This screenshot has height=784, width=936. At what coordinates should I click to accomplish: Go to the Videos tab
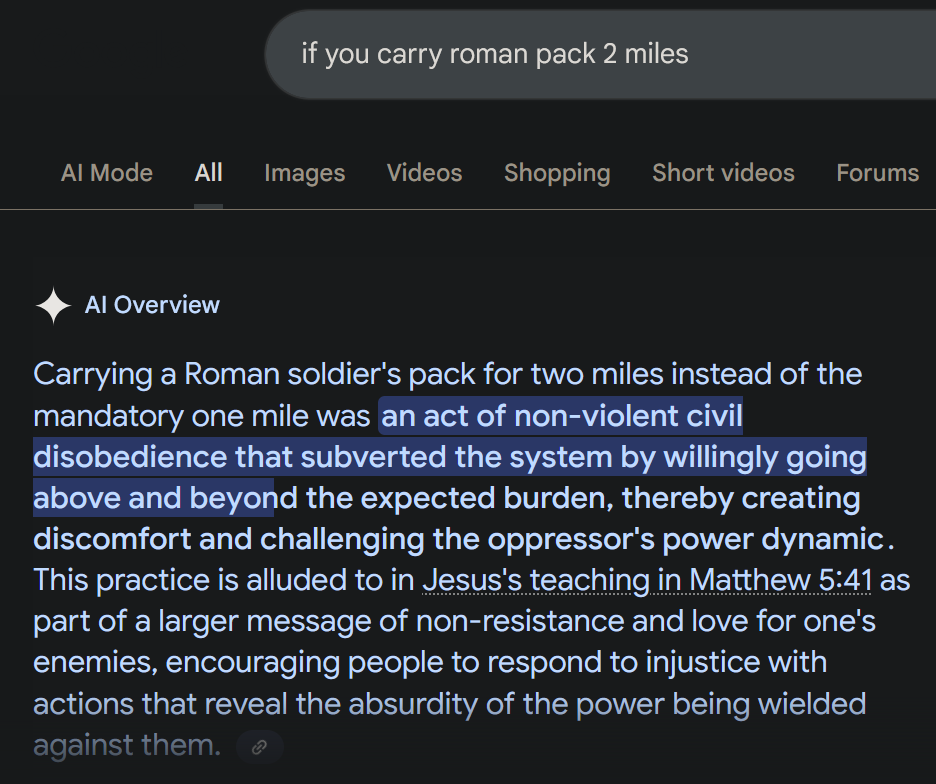424,173
